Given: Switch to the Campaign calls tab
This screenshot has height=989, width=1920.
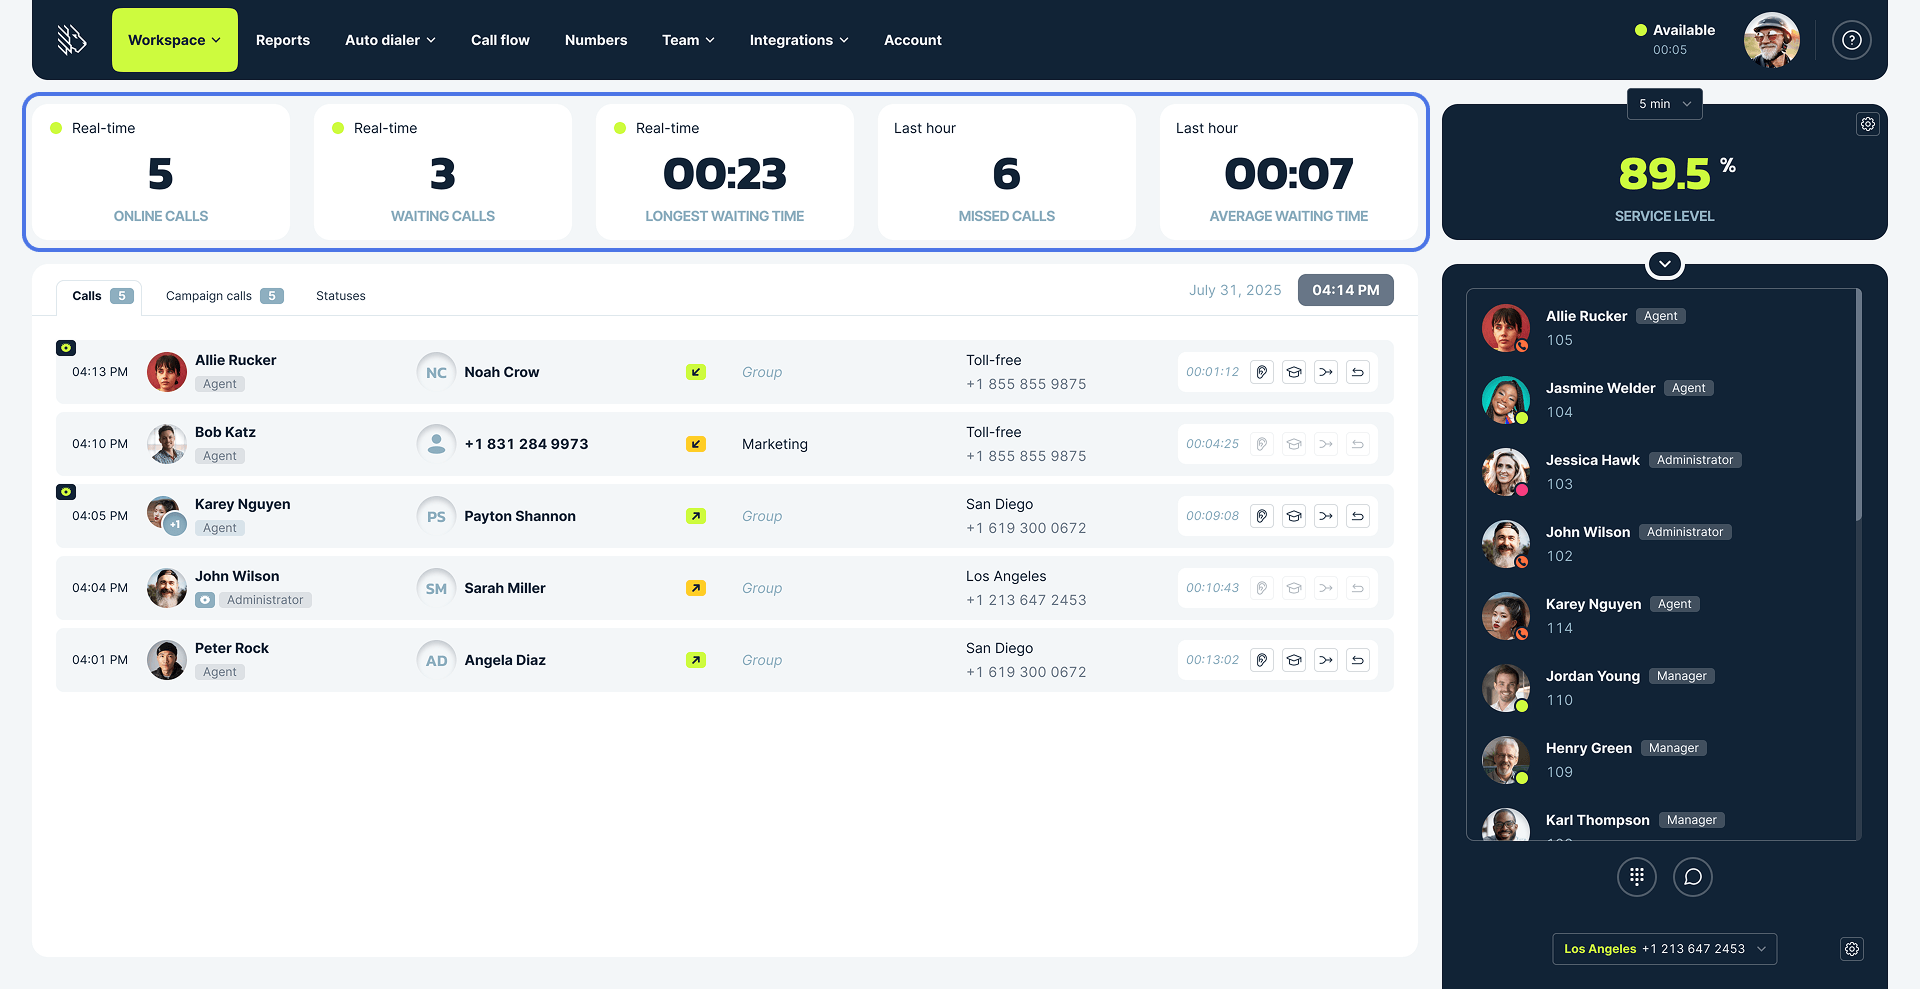Looking at the screenshot, I should 224,296.
